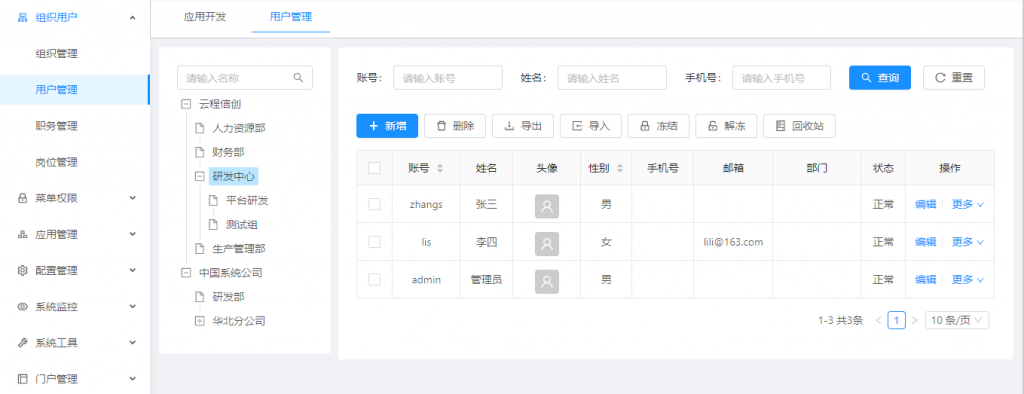Screen dimensions: 1024x394
Task: Click the avatar placeholder for 张三
Action: point(547,205)
